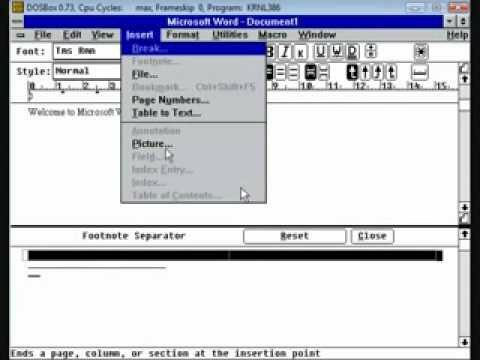Image resolution: width=480 pixels, height=360 pixels.
Task: Select open paragraph spacing icon
Action: [324, 72]
